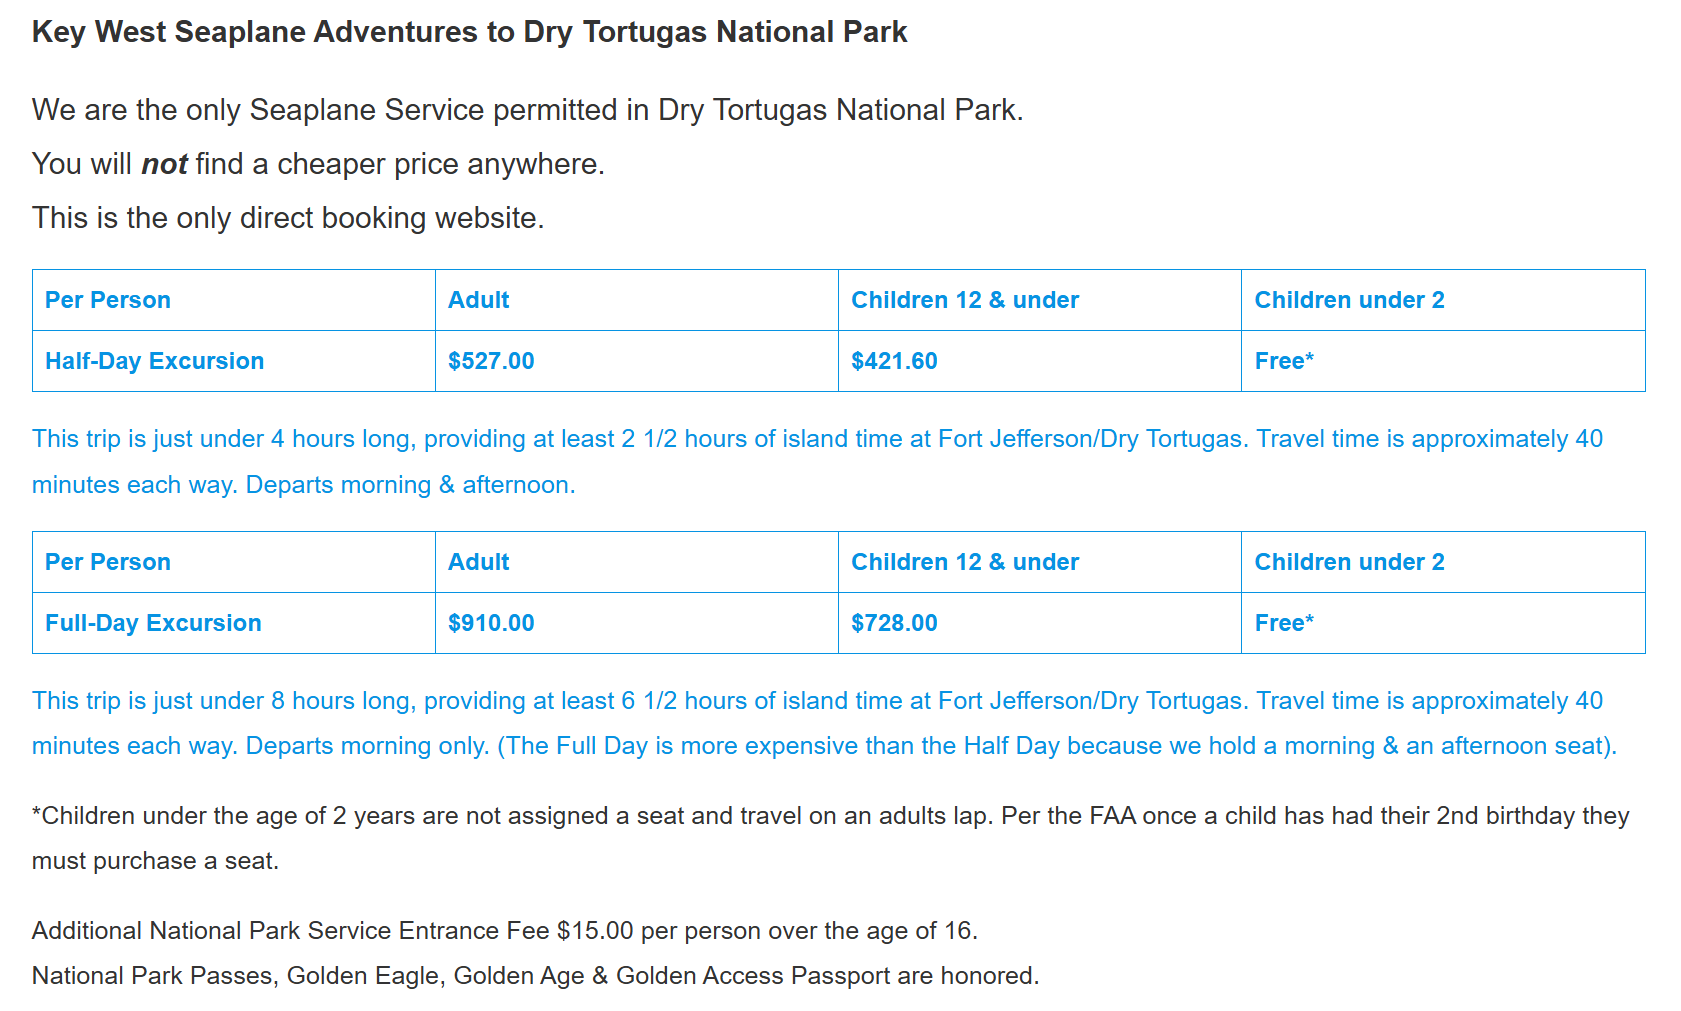Click Children 12 & under header in first table
This screenshot has height=1011, width=1681.
click(x=965, y=300)
